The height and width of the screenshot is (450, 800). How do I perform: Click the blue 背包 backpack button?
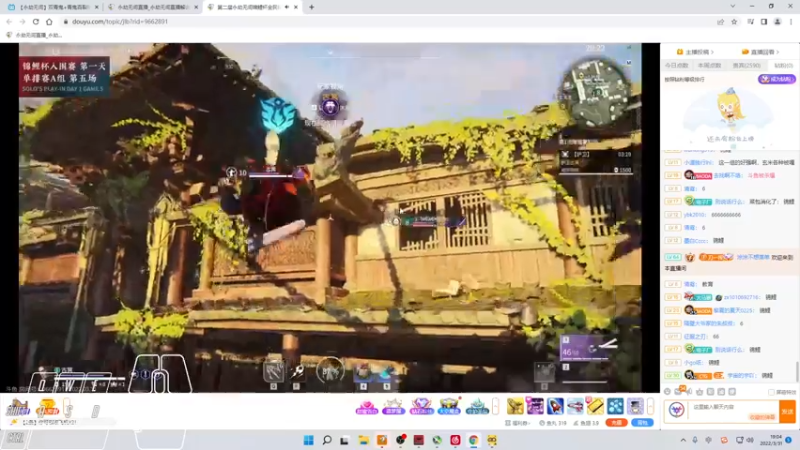point(642,422)
